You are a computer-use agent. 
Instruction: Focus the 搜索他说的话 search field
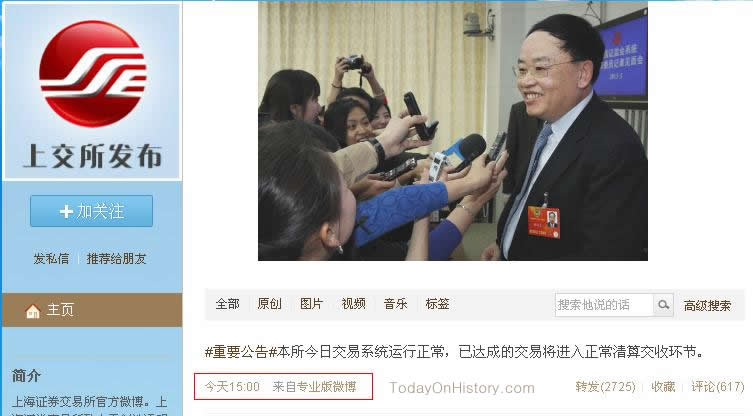604,305
